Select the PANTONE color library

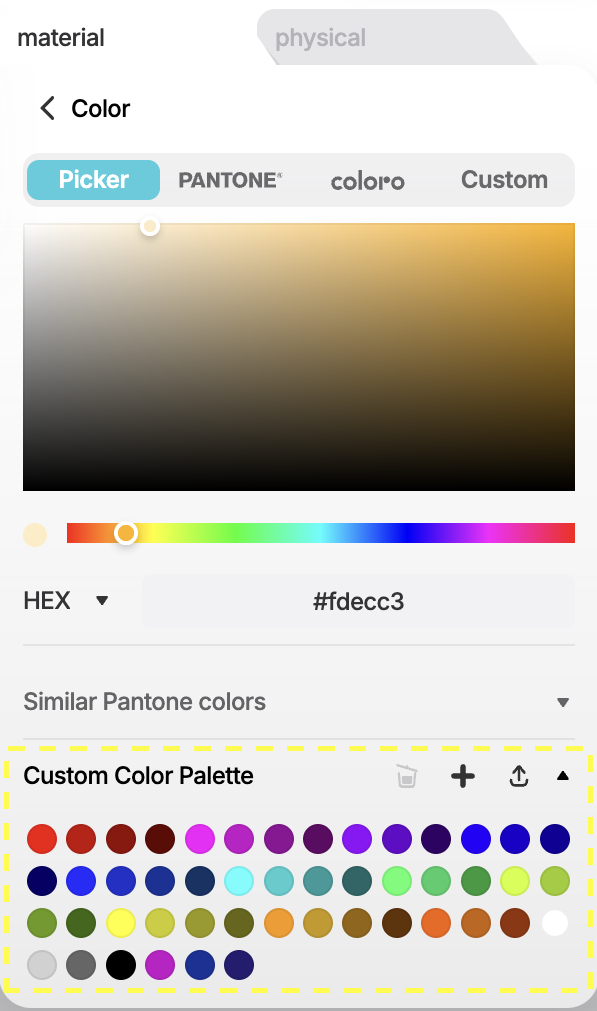click(x=230, y=180)
